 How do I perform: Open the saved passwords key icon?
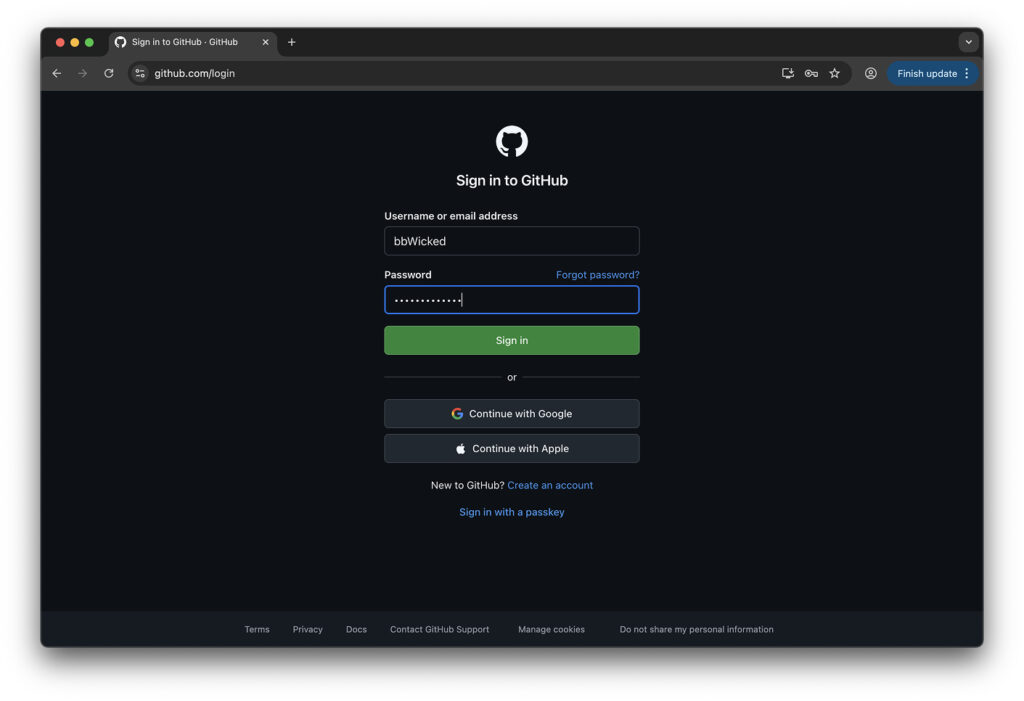click(x=811, y=73)
